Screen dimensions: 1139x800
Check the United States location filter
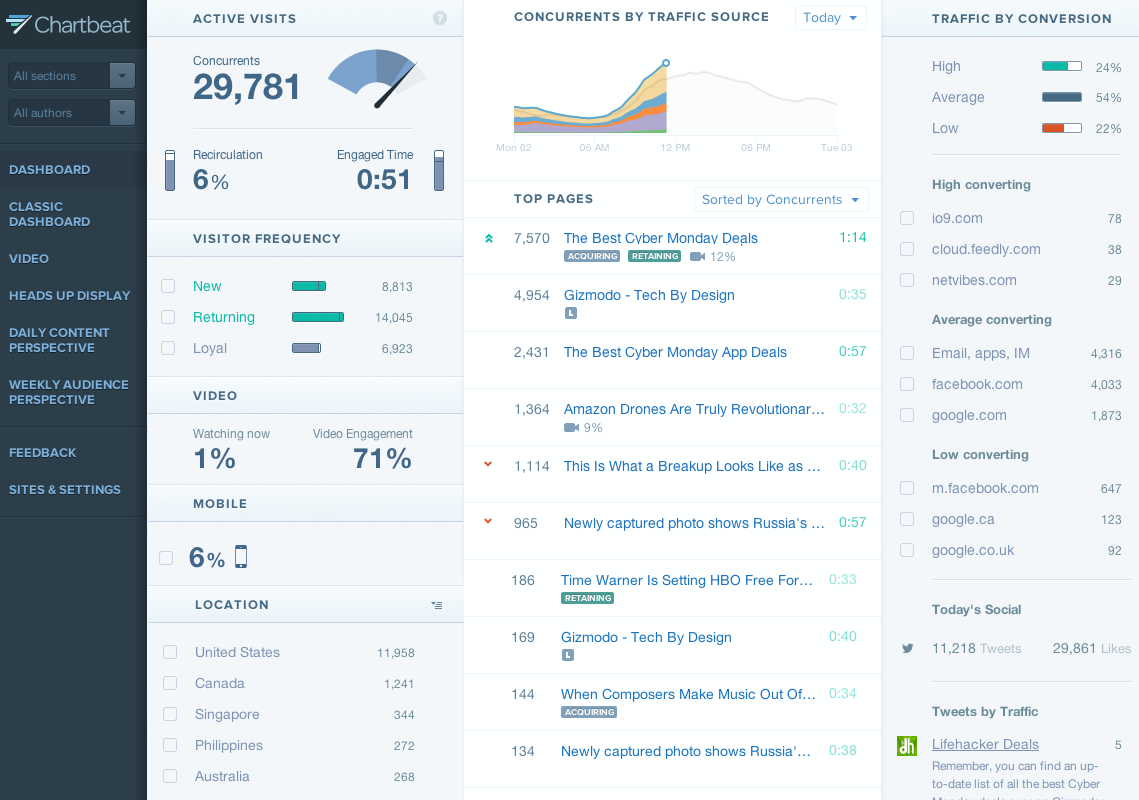168,652
